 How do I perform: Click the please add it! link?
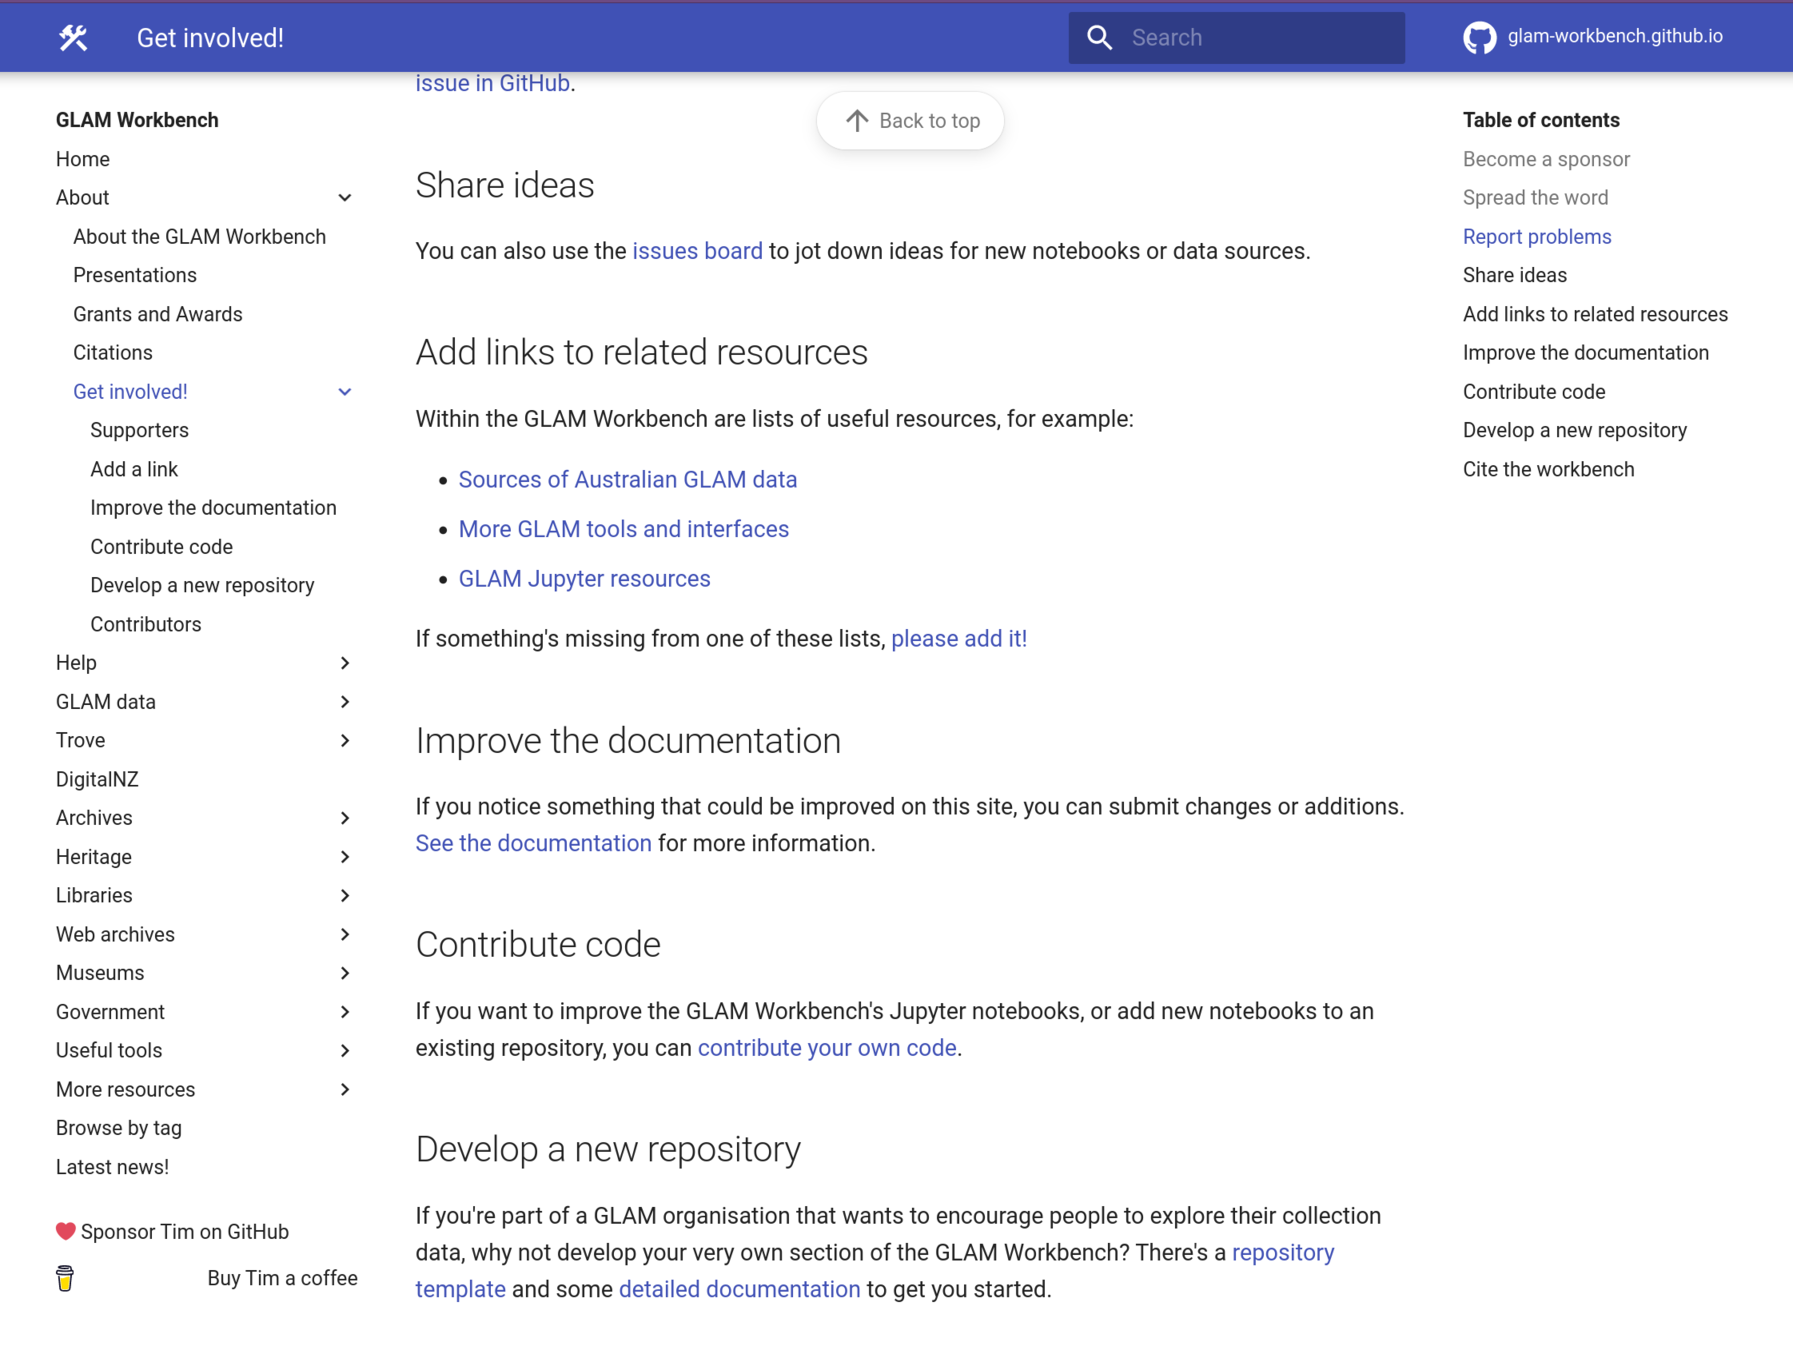coord(959,639)
